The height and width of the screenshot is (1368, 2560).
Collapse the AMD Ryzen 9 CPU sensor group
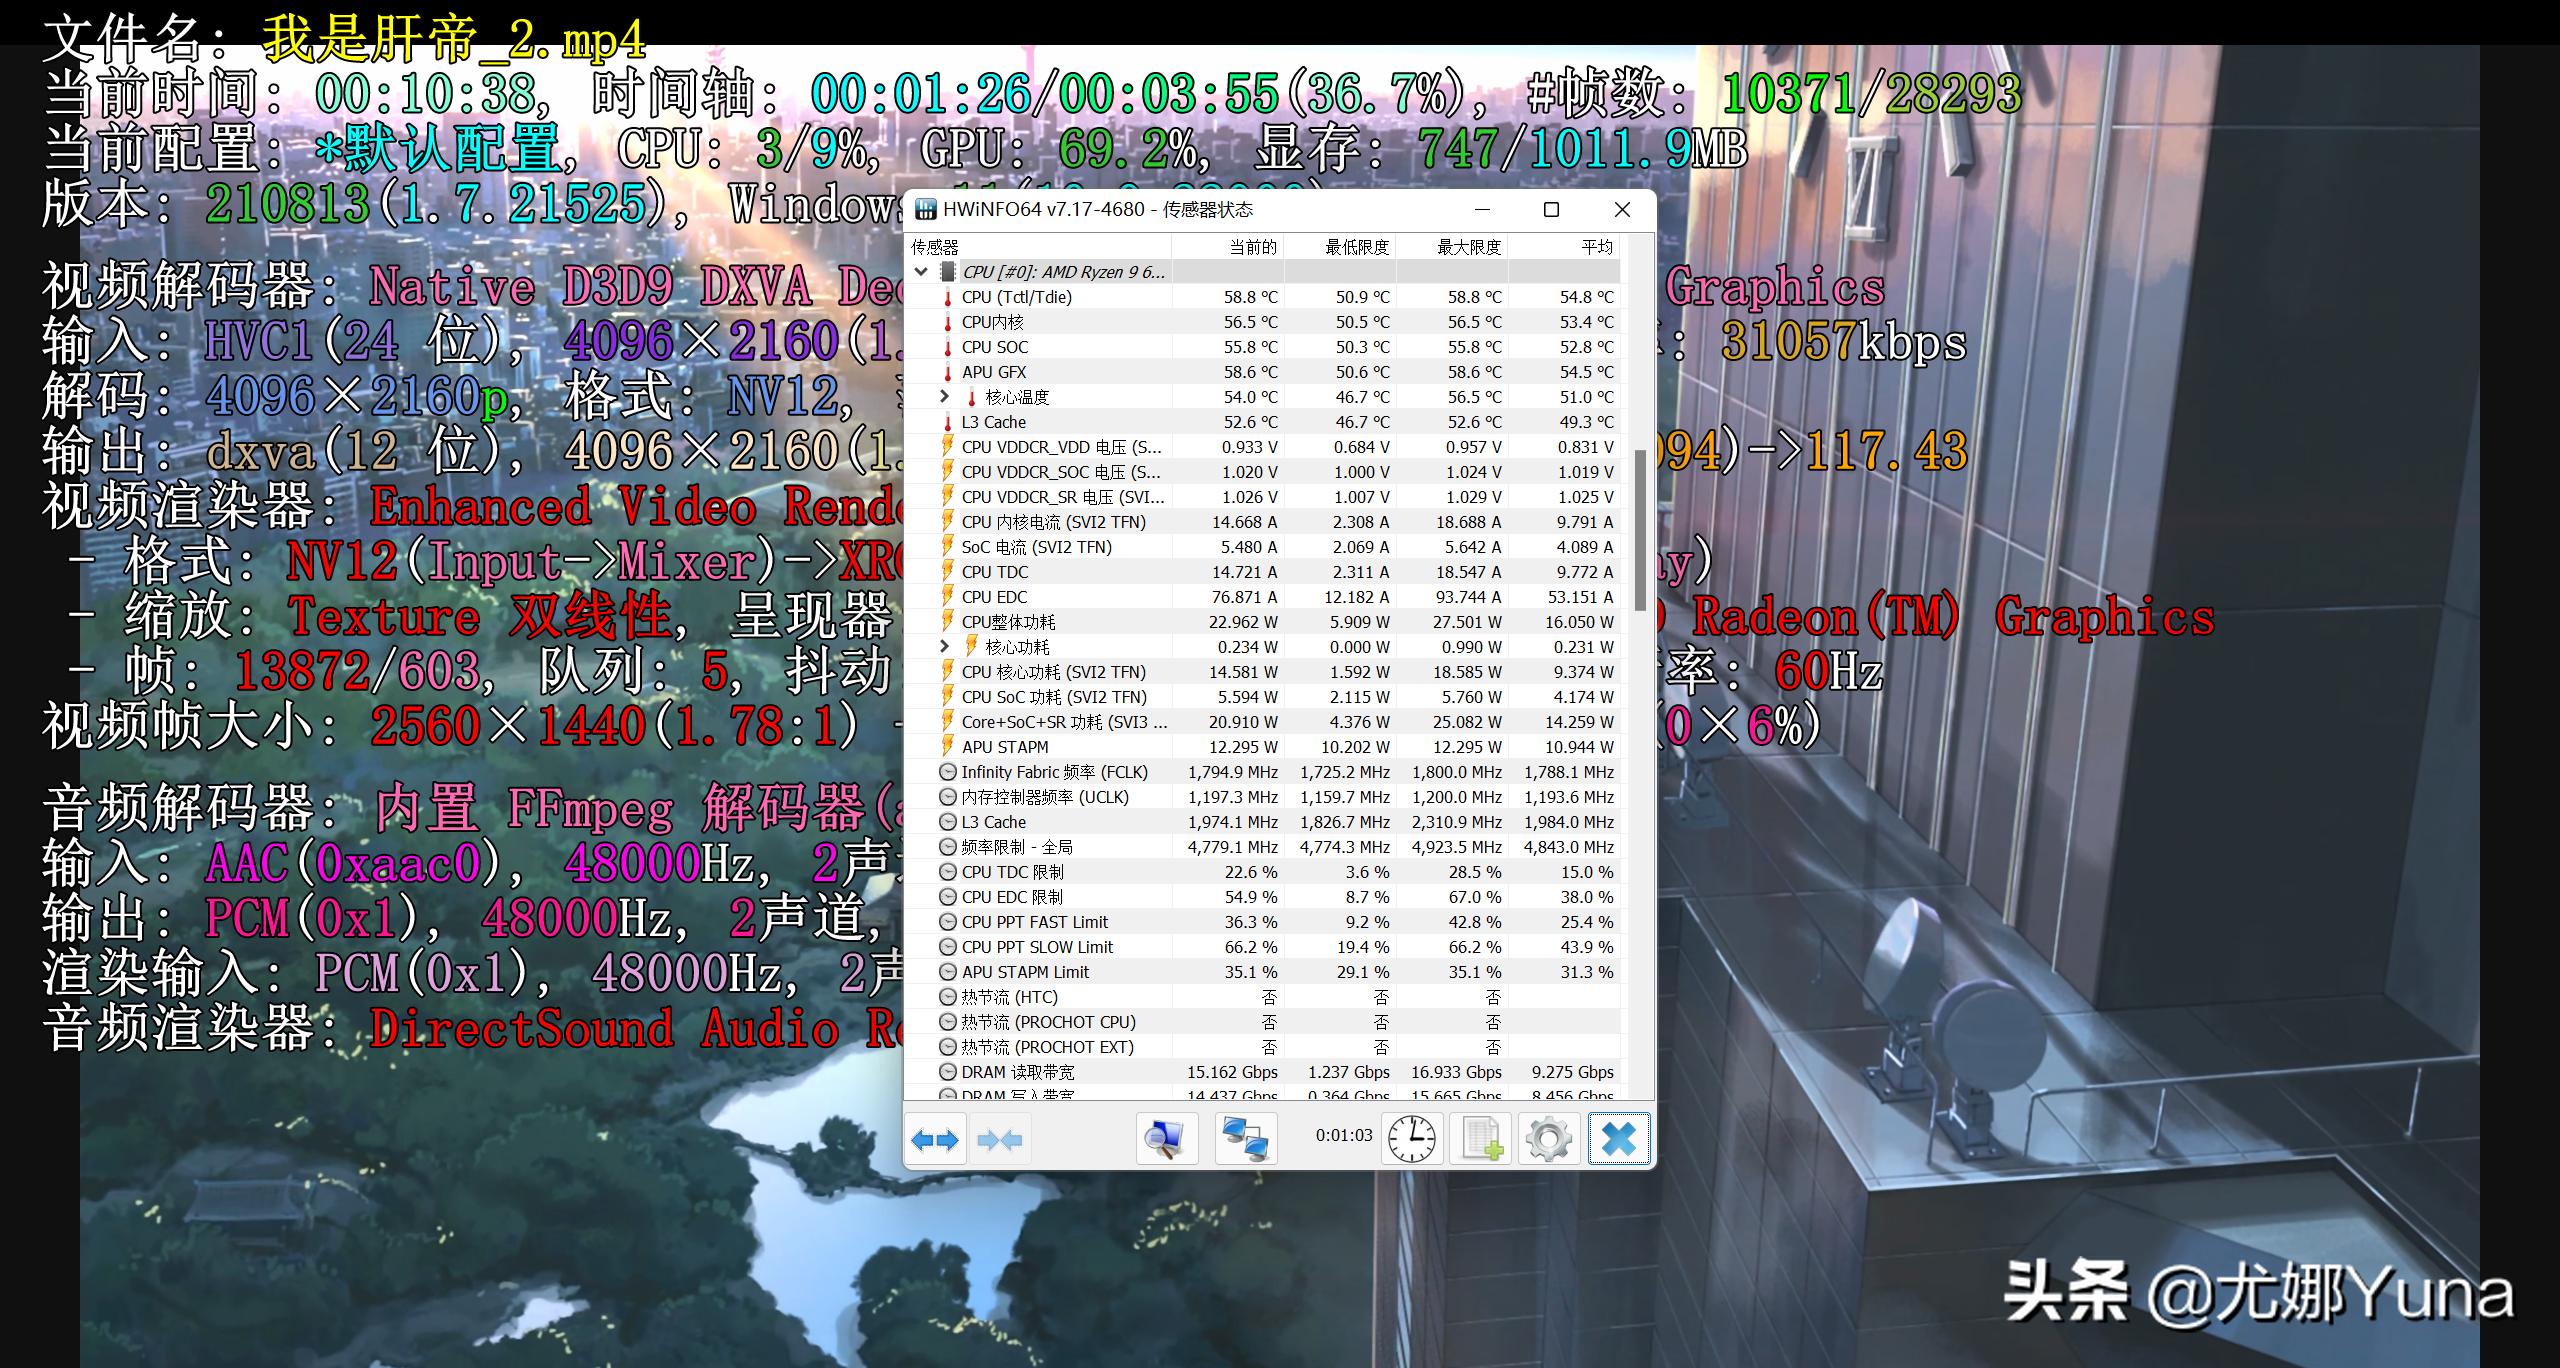click(922, 271)
